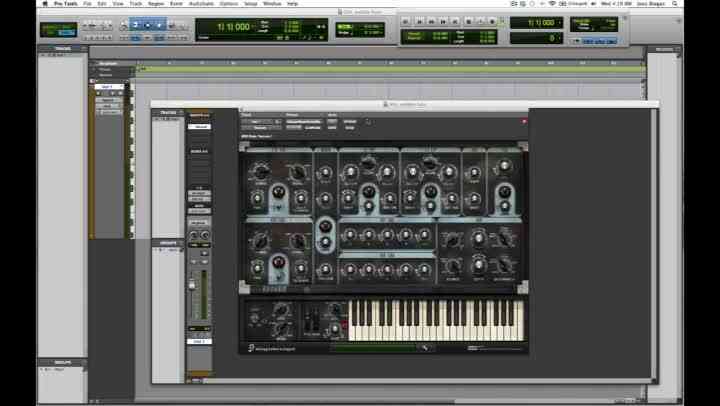
Task: Open the Track menu
Action: click(135, 3)
